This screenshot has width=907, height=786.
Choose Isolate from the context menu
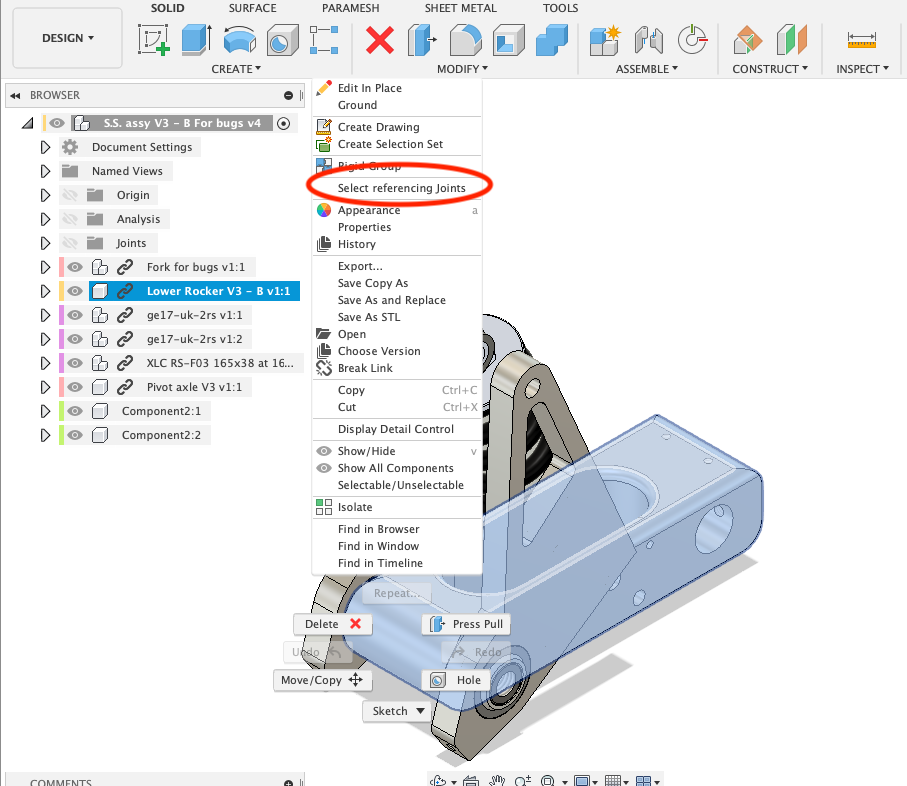[355, 507]
